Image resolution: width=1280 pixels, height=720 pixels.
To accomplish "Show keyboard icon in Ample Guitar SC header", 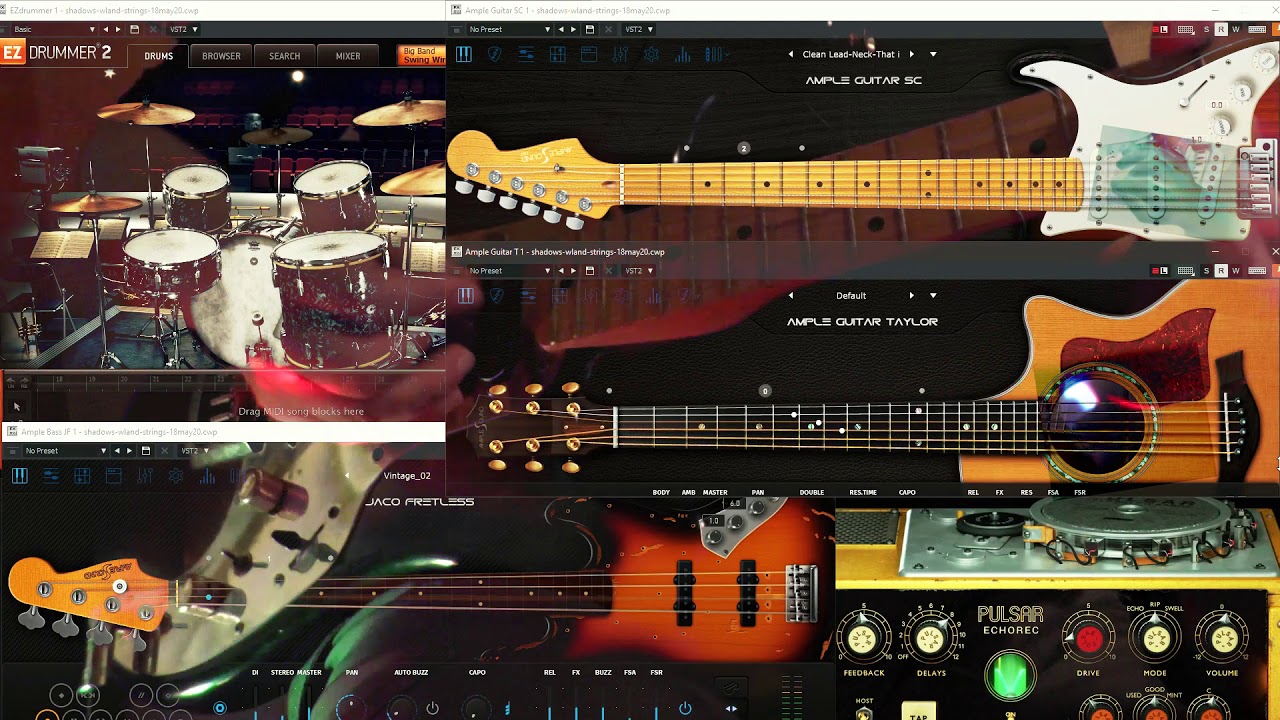I will click(x=1186, y=30).
